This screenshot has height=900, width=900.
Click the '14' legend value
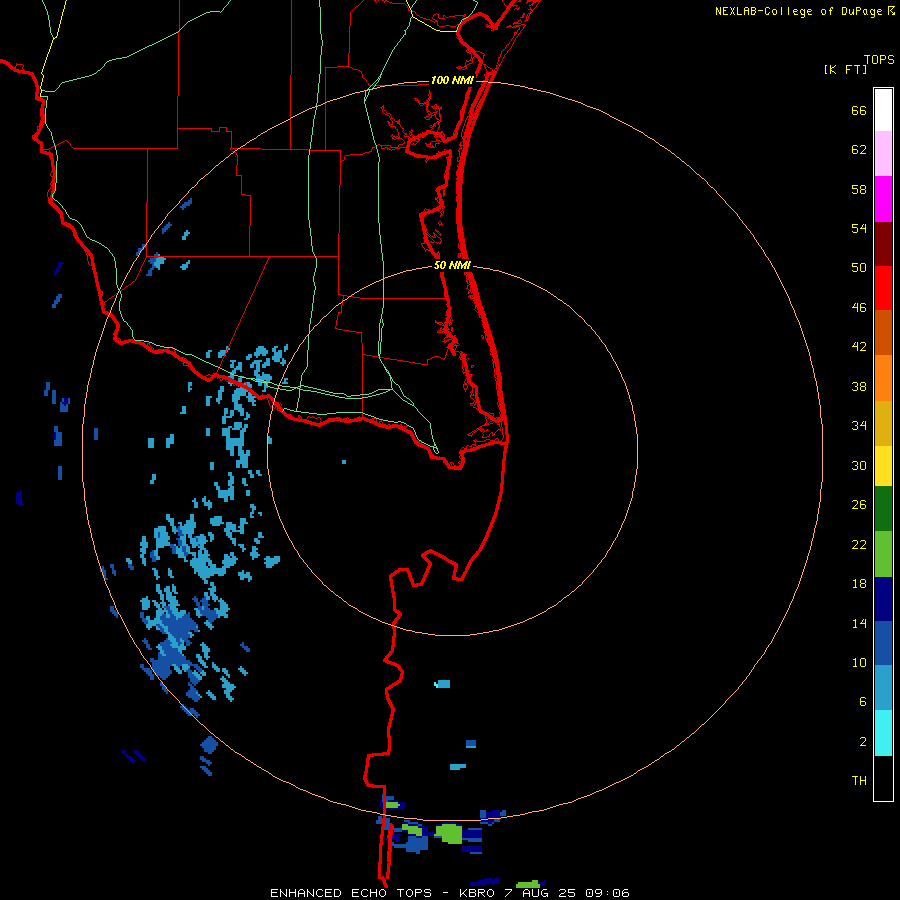(859, 623)
